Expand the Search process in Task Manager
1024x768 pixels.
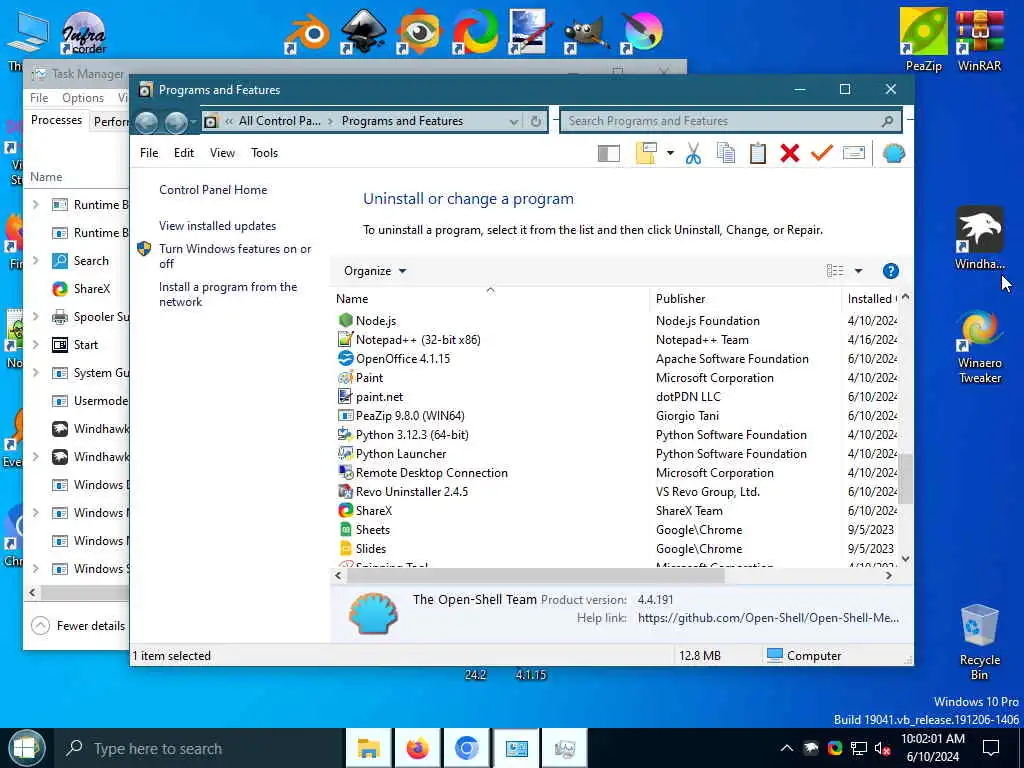pyautogui.click(x=36, y=261)
